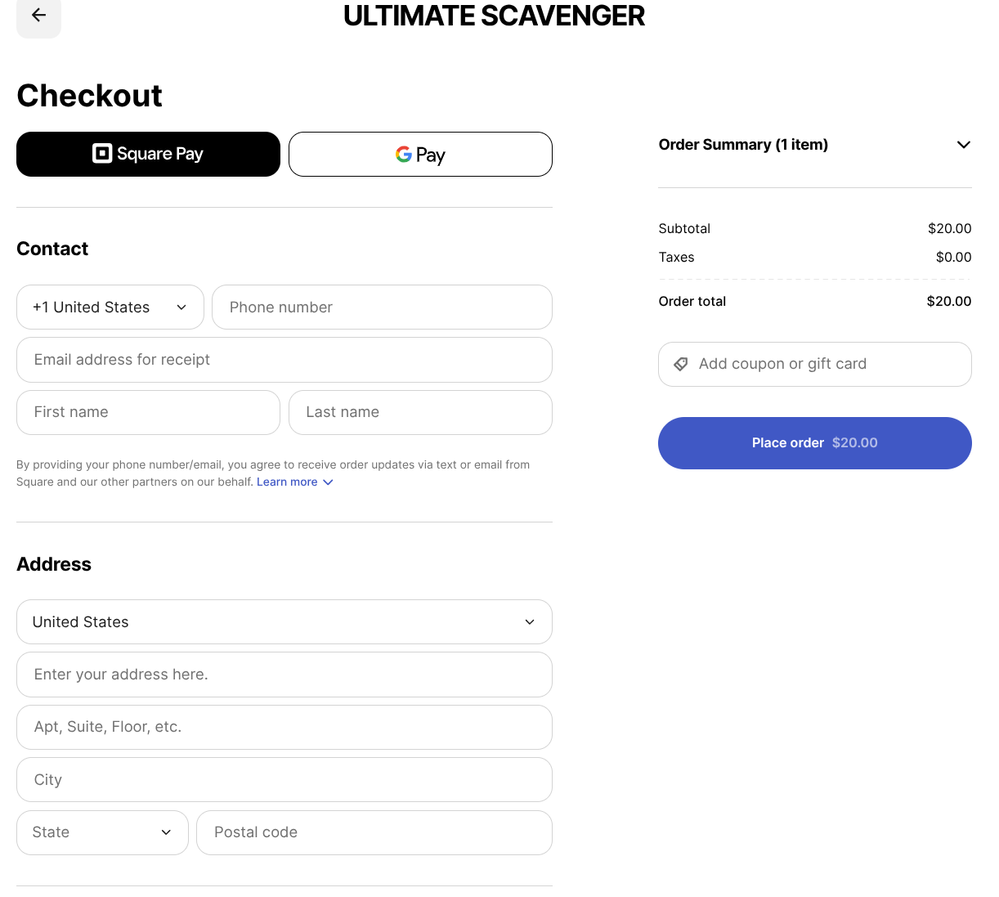
Task: Pay with Google Pay button
Action: (420, 154)
